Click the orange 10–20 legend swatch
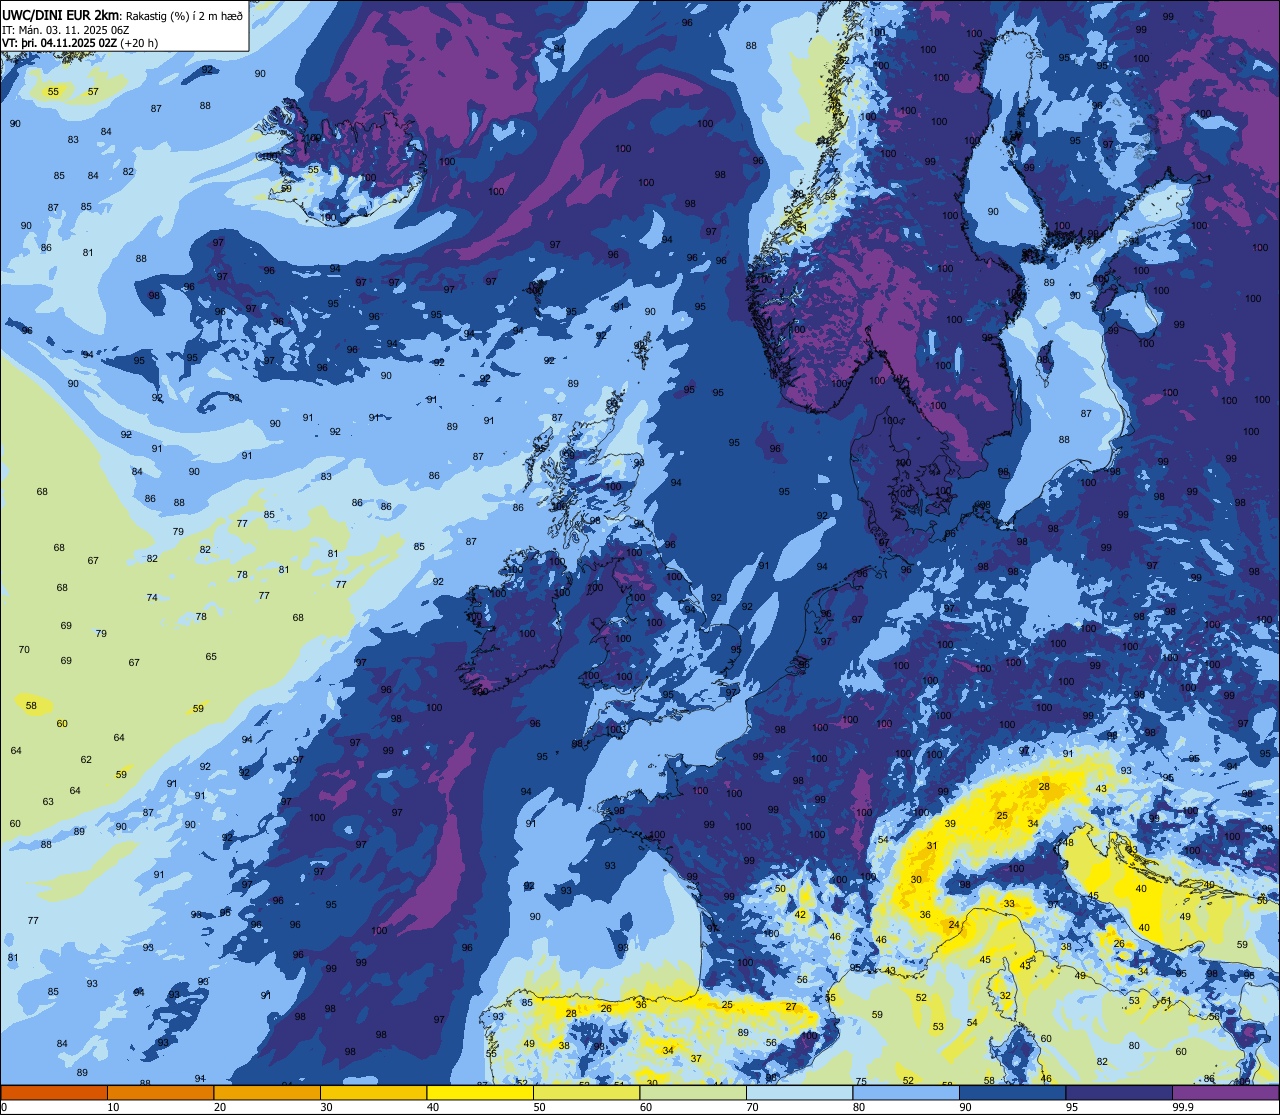Viewport: 1280px width, 1115px height. coord(160,1092)
